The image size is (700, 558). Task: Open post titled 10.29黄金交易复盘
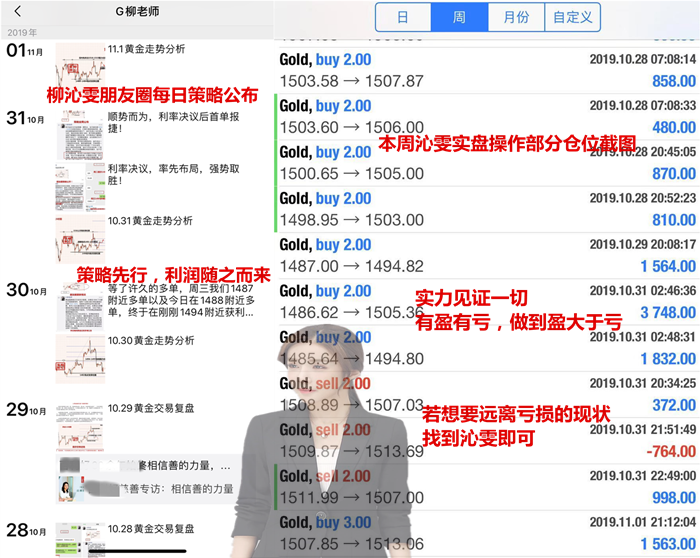[151, 408]
